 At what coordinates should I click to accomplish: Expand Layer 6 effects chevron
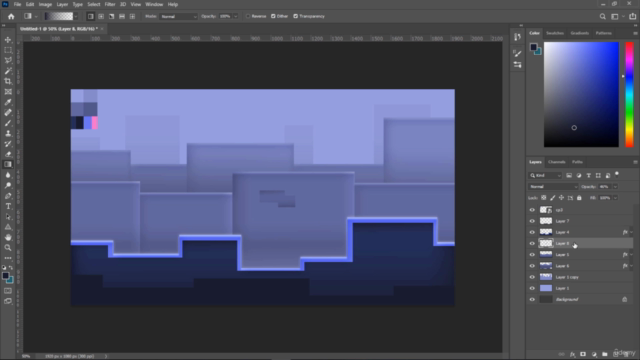pyautogui.click(x=631, y=266)
